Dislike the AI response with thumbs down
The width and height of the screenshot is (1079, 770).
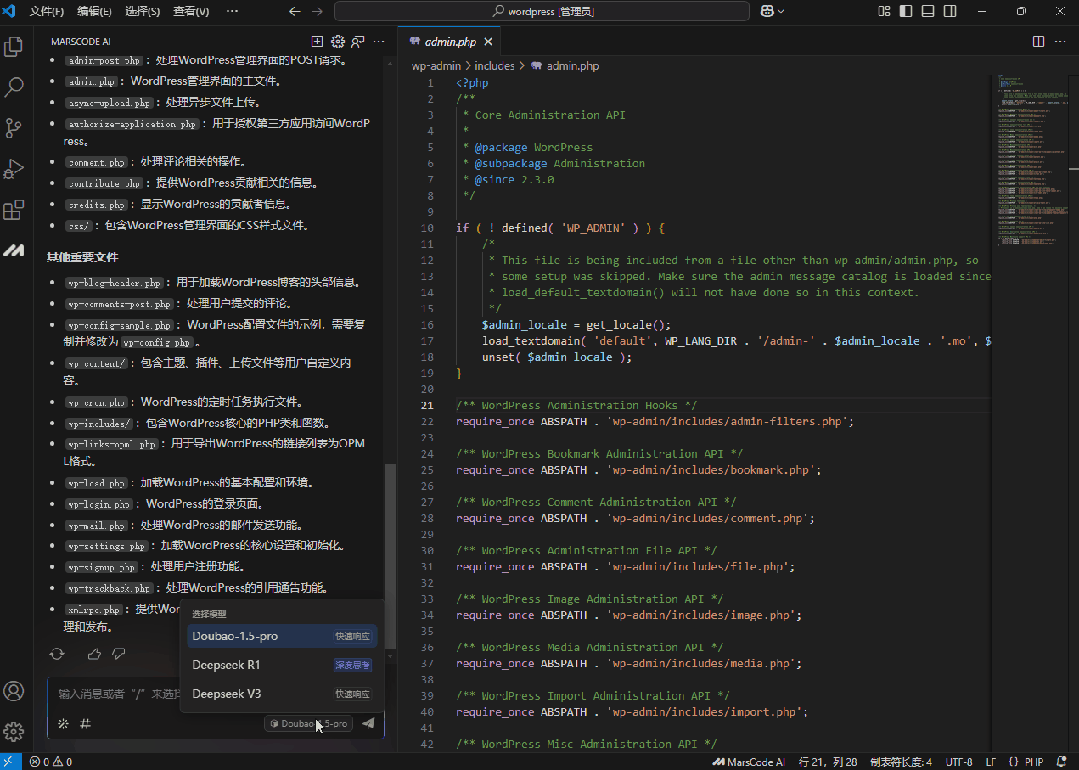tap(119, 654)
